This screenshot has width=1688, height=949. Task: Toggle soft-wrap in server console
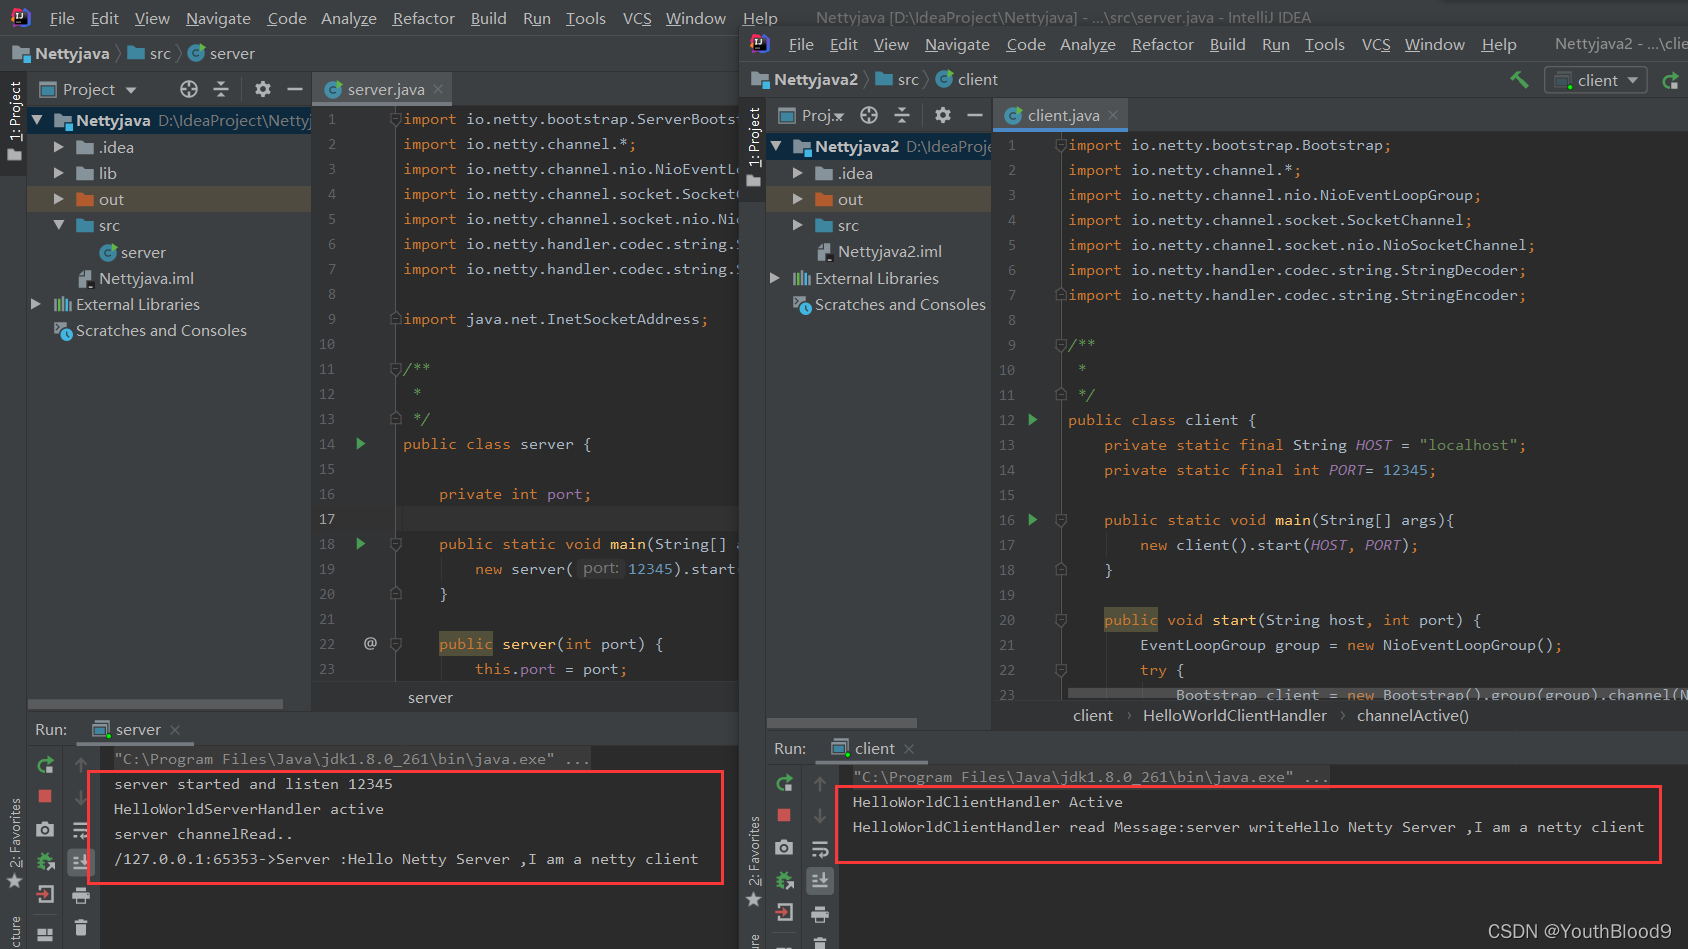(x=81, y=830)
